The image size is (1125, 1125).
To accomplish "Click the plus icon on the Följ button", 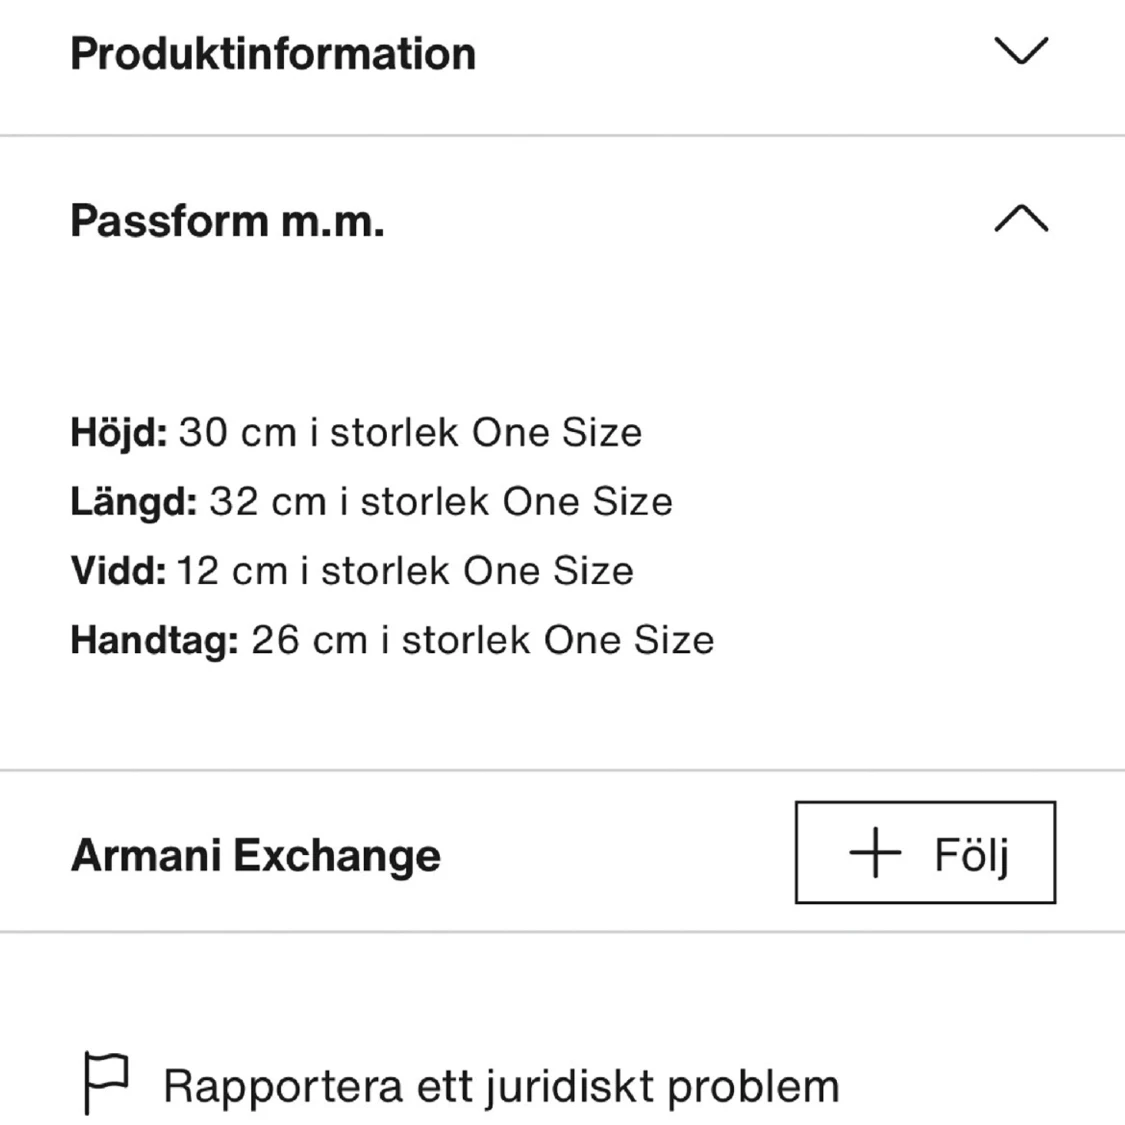I will [x=875, y=853].
